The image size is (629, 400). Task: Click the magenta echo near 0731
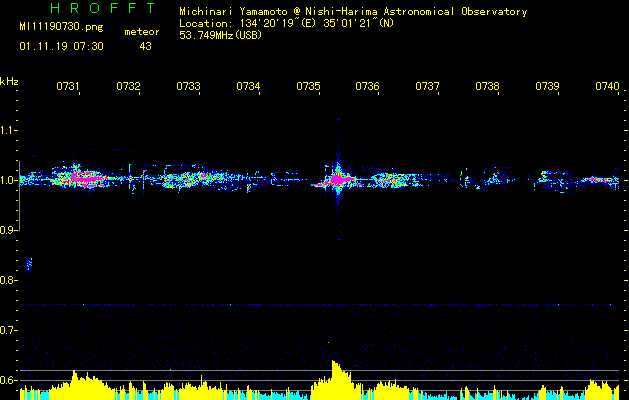pyautogui.click(x=86, y=178)
